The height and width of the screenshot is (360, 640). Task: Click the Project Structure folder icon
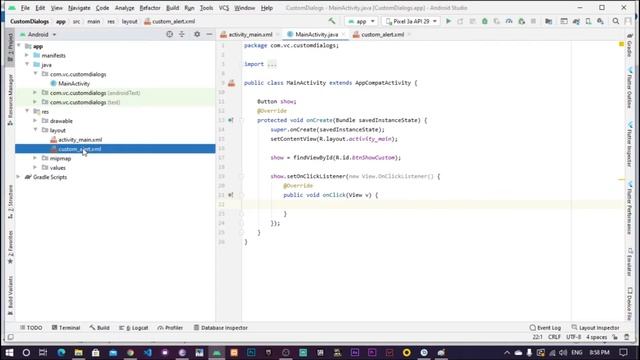click(x=549, y=21)
